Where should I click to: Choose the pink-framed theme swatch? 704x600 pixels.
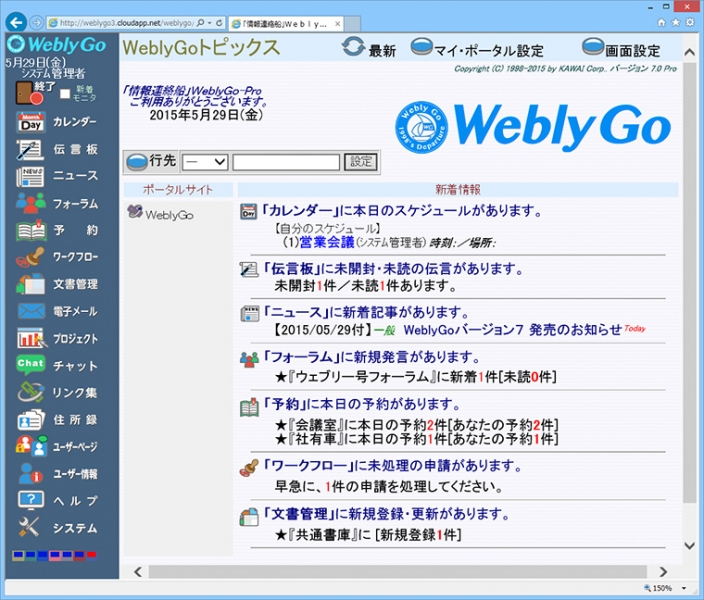click(x=55, y=556)
